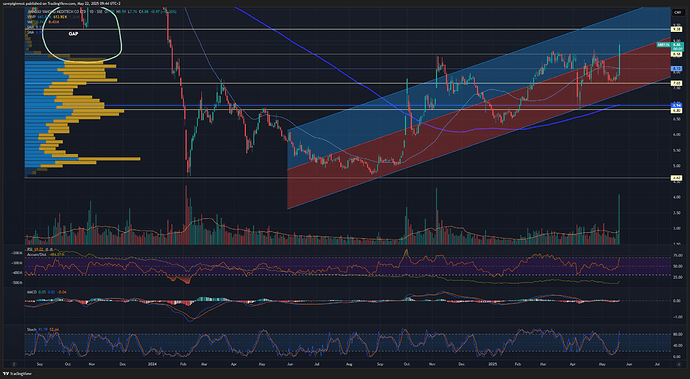Select the GAP text annotation

73,34
